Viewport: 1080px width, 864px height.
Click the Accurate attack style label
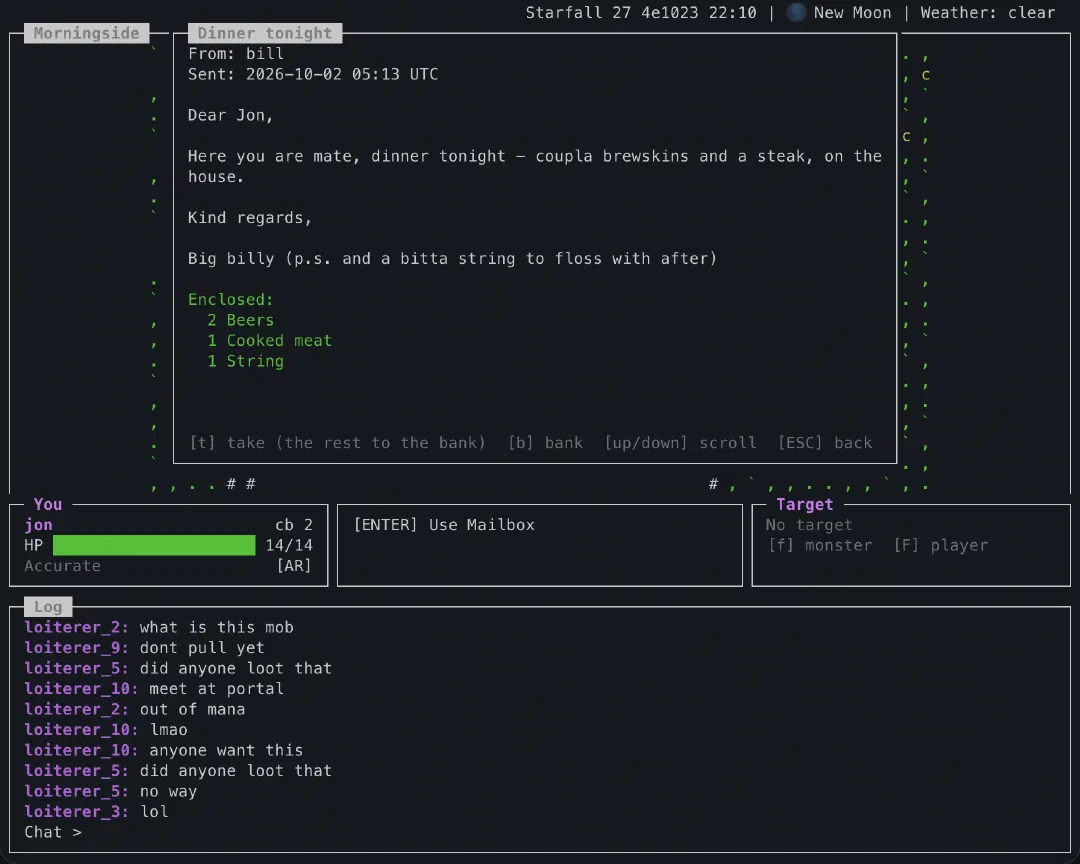[63, 566]
